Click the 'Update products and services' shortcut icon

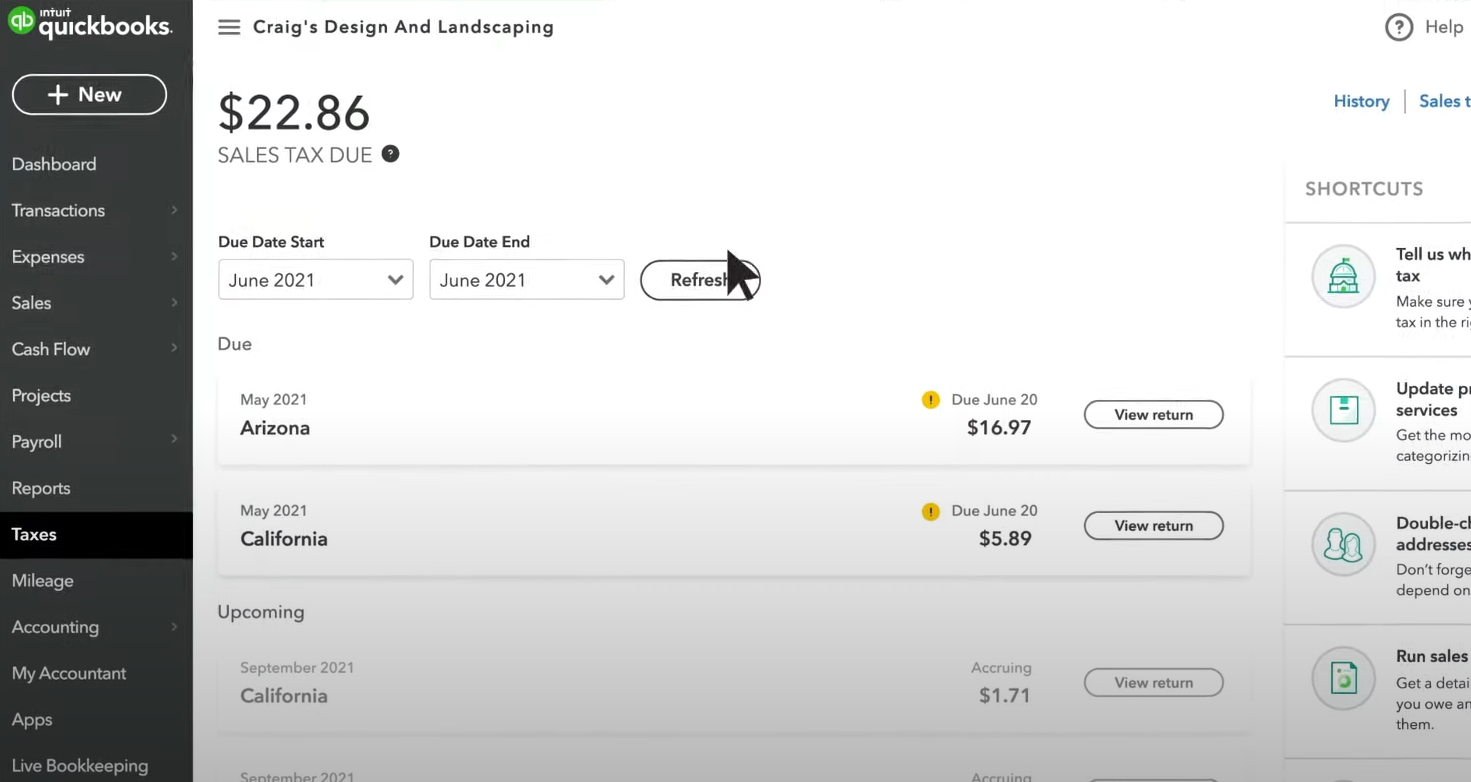pos(1343,410)
